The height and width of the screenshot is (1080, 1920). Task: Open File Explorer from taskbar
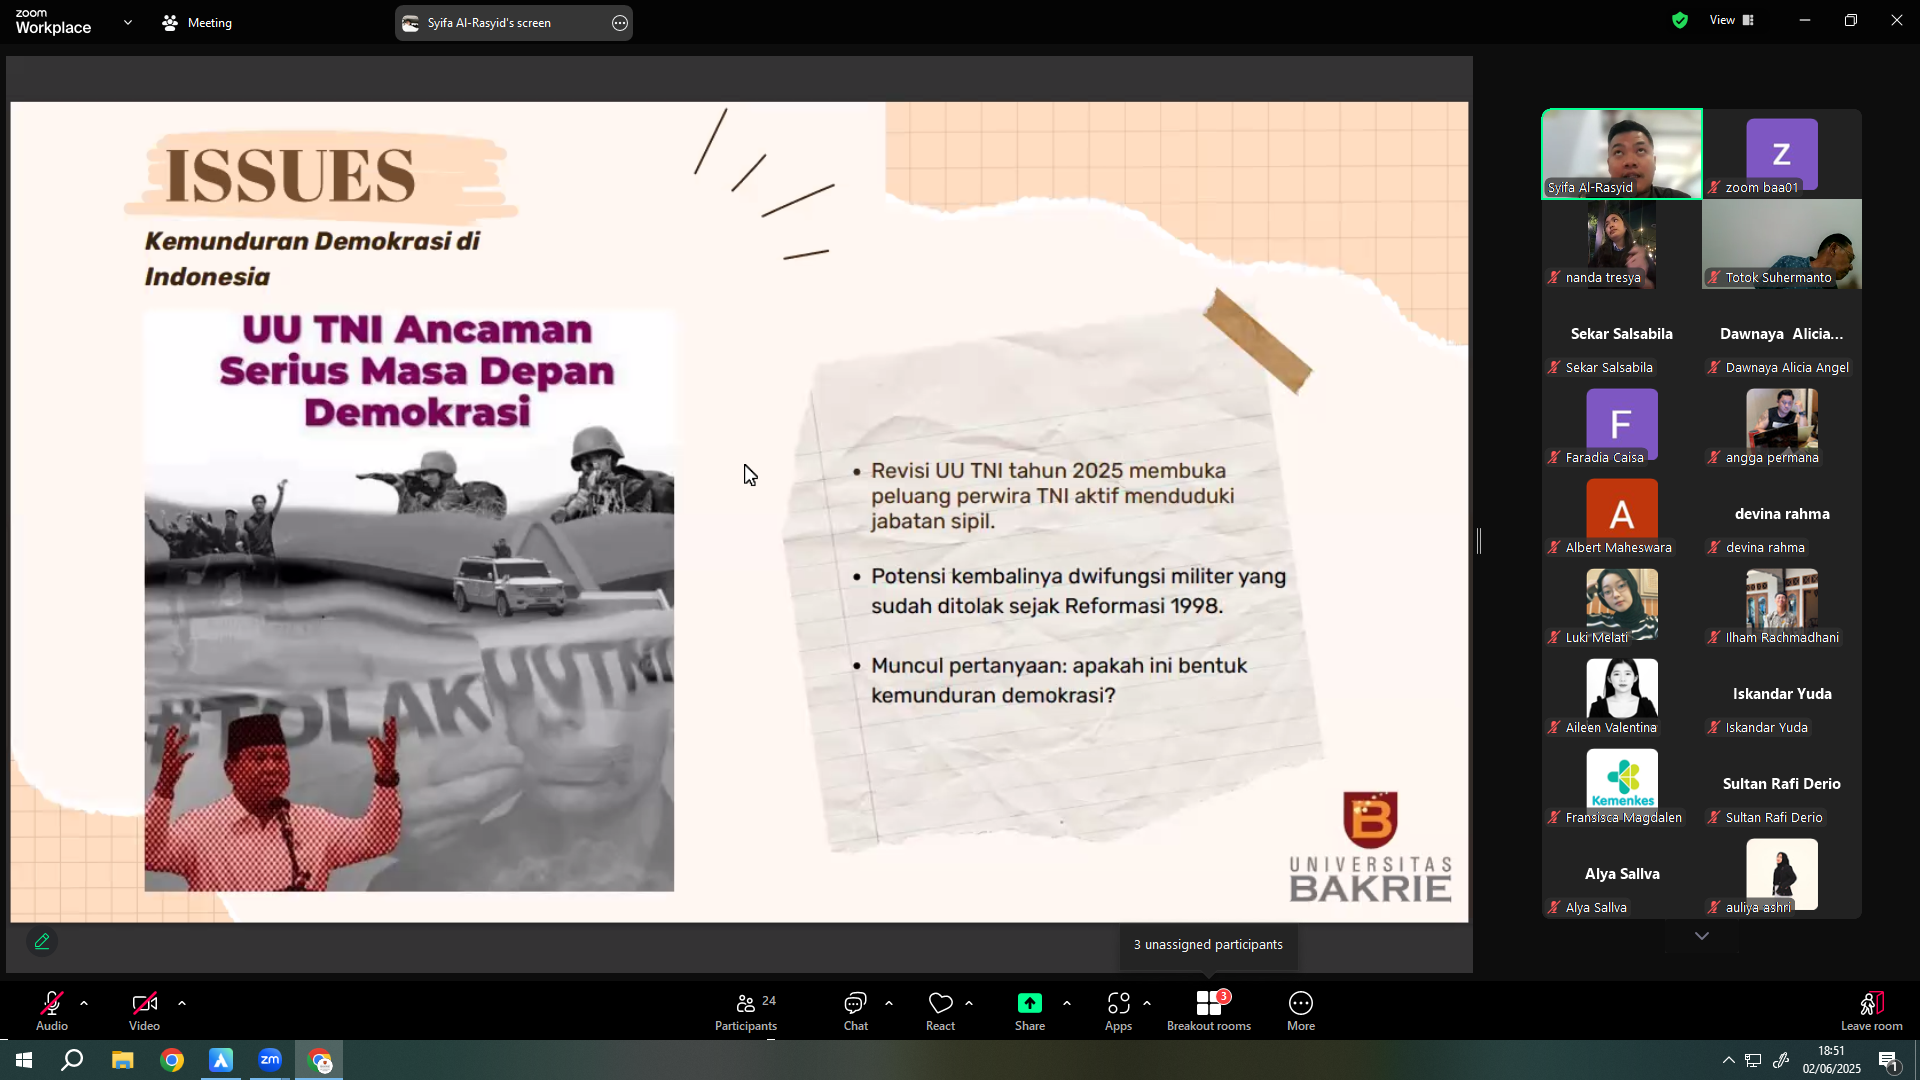tap(122, 1060)
